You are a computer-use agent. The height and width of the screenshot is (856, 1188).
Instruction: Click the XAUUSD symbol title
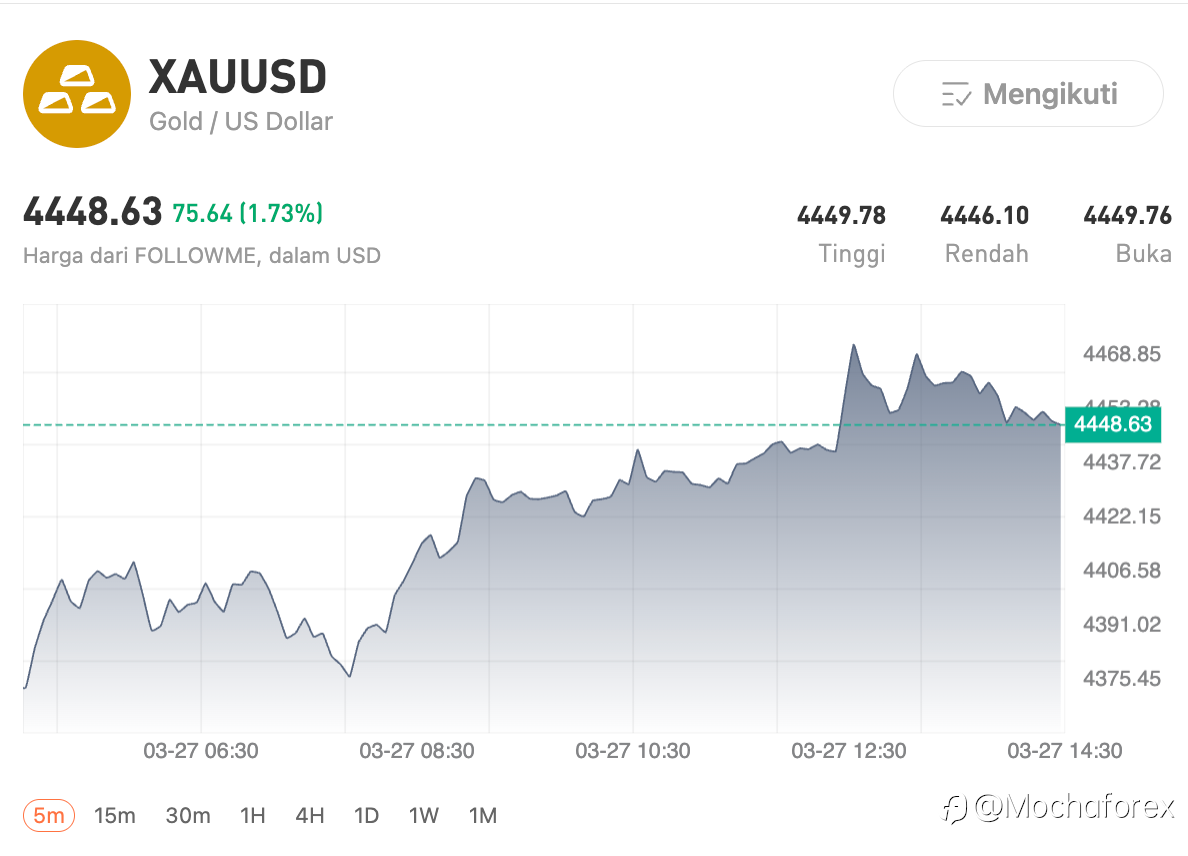click(x=238, y=77)
